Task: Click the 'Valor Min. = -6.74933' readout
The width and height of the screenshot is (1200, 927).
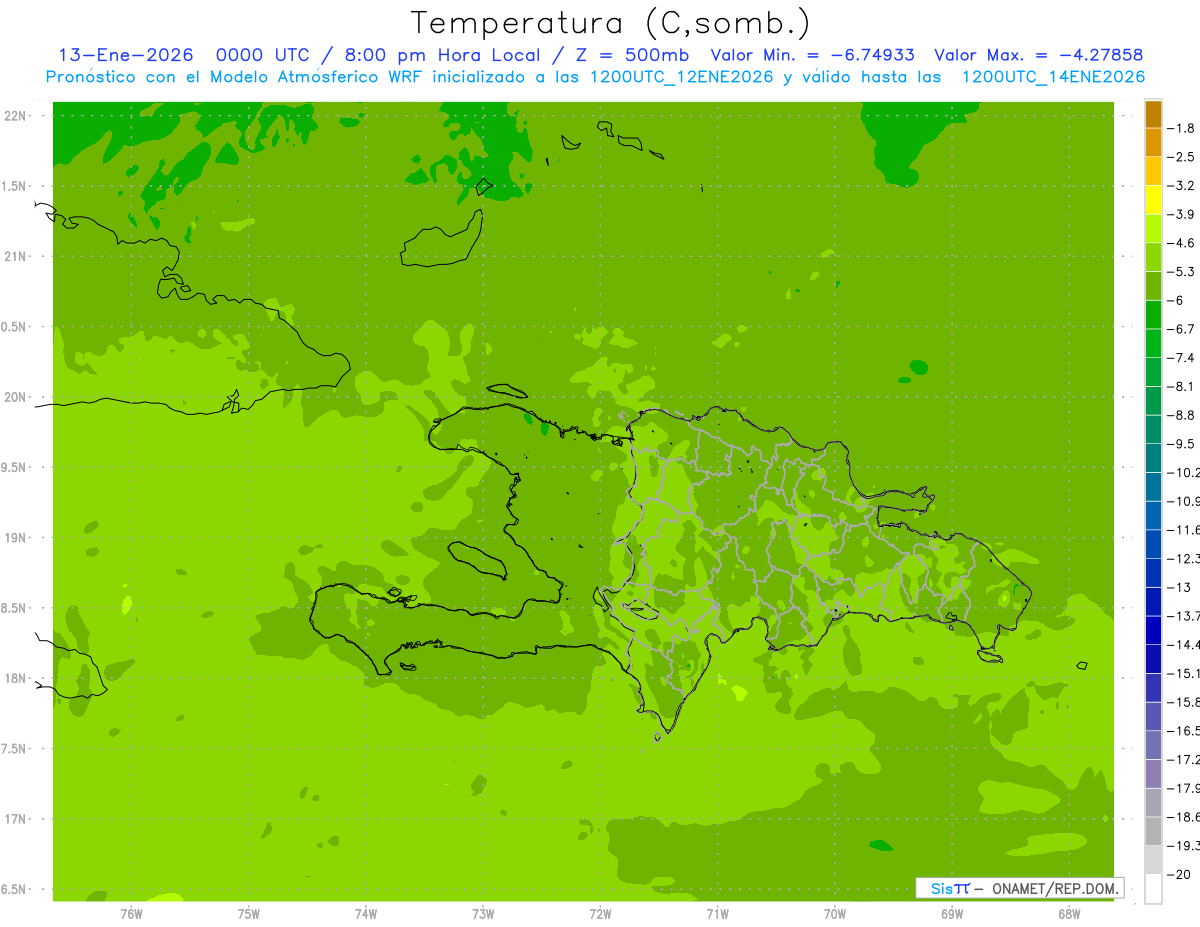Action: [812, 55]
